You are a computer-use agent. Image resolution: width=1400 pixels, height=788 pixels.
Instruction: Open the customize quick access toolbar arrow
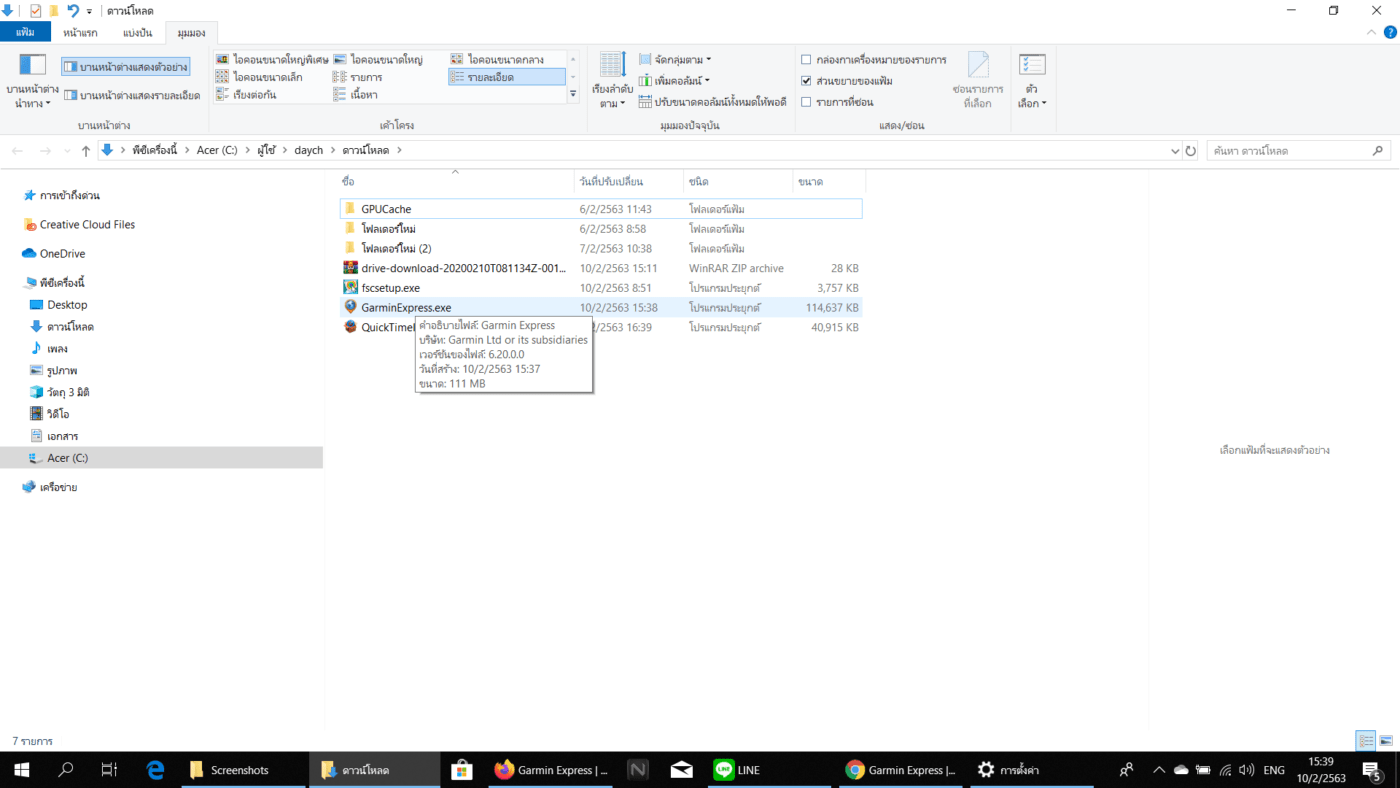(89, 11)
